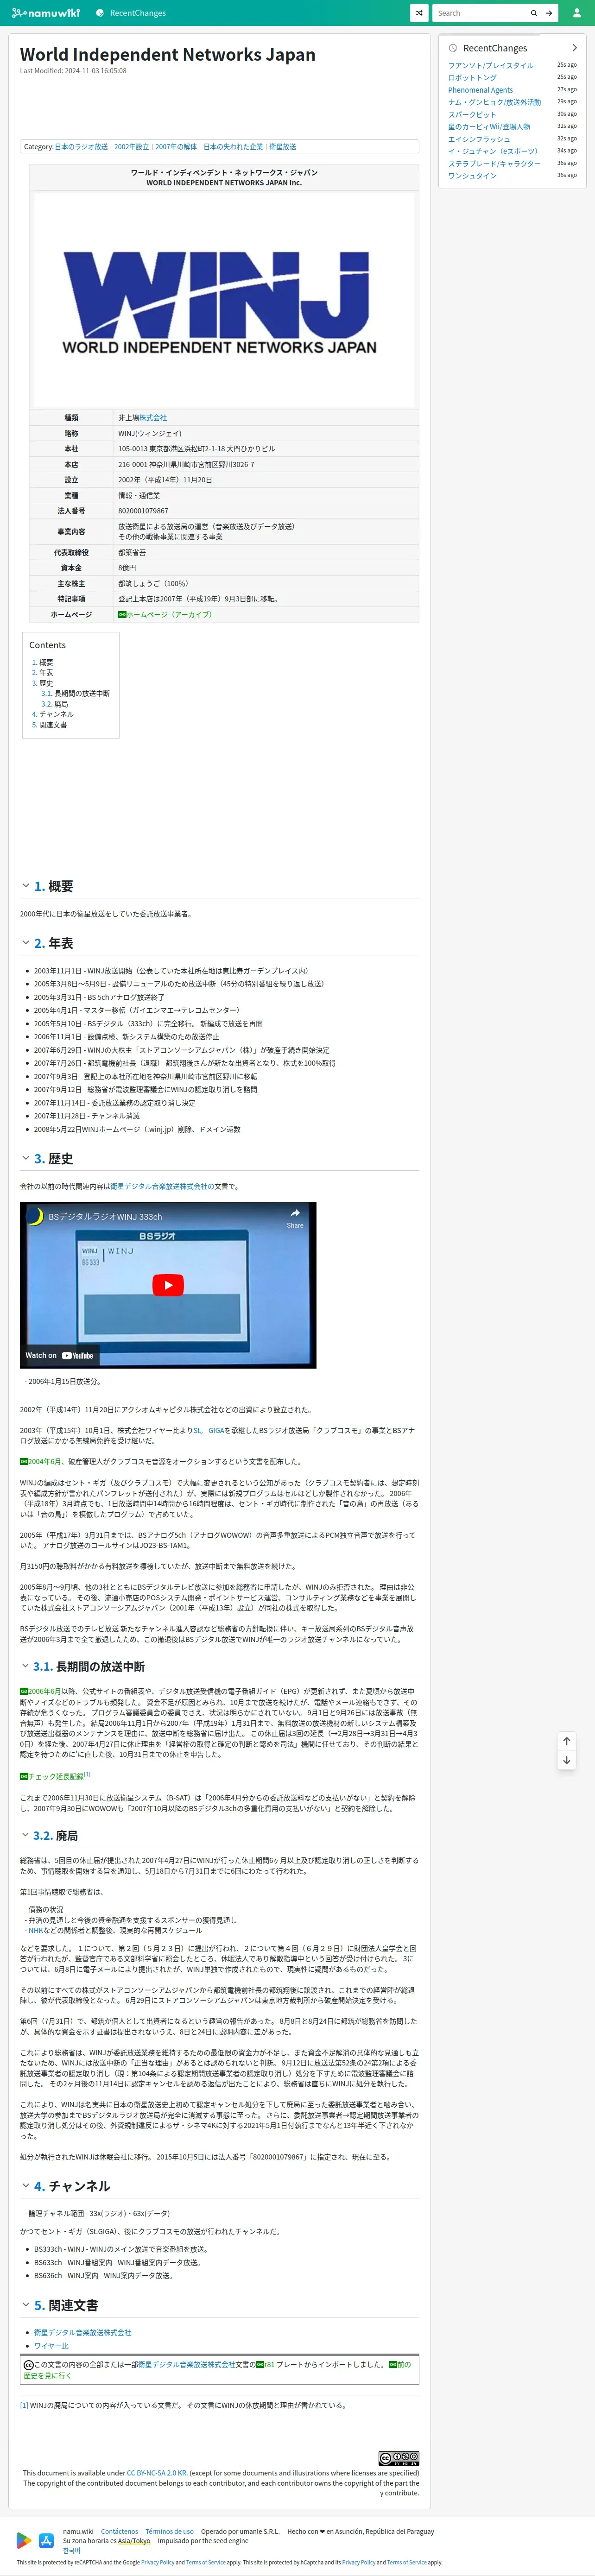595x2576 pixels.
Task: Open the 'ワンシュタイン' recent change
Action: [x=472, y=176]
